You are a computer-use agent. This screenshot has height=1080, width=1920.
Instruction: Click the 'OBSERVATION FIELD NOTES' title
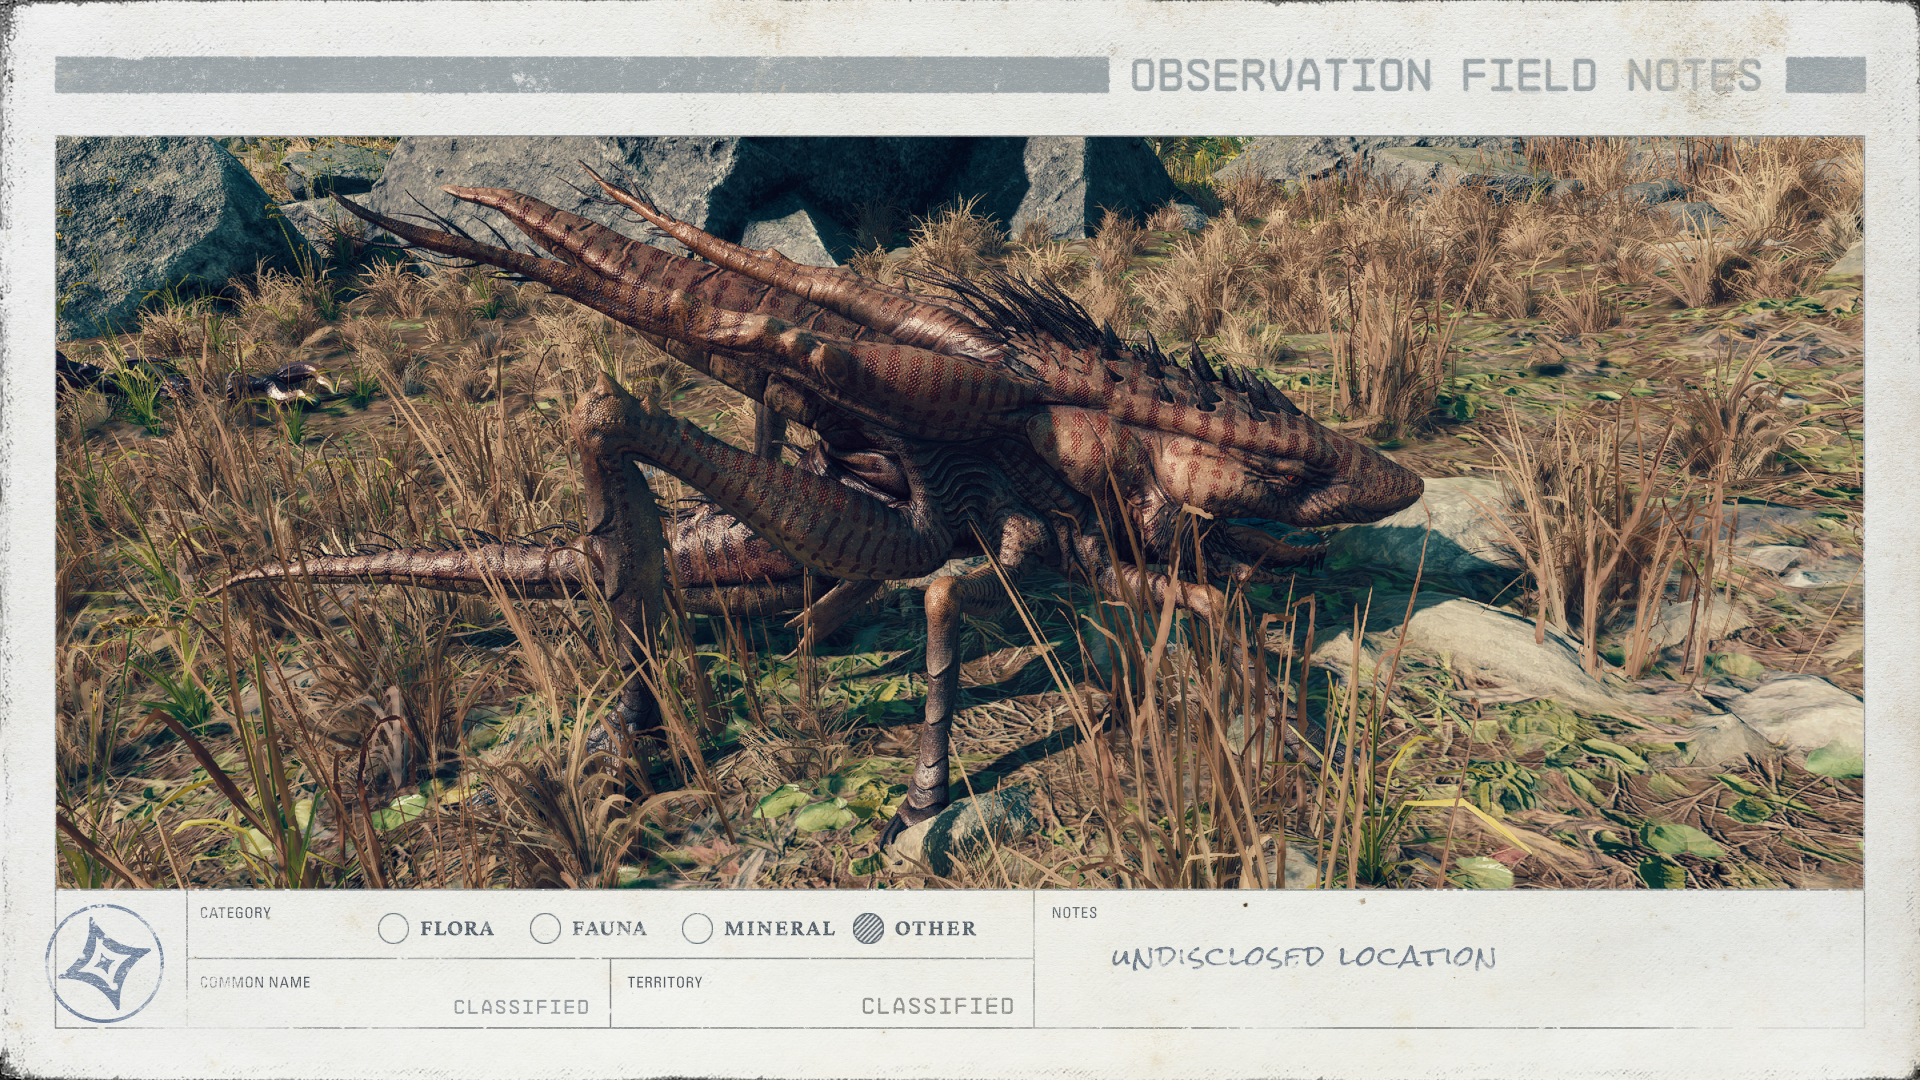click(1446, 76)
